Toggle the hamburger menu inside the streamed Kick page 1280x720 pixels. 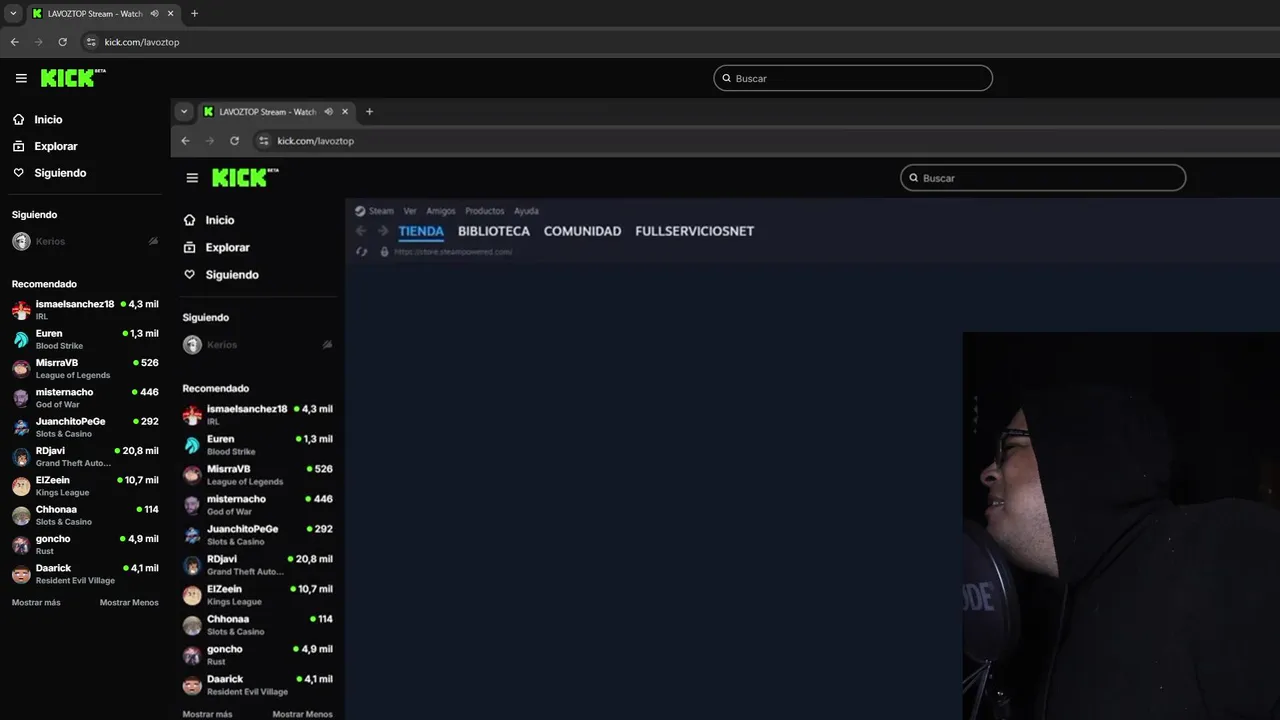tap(192, 178)
